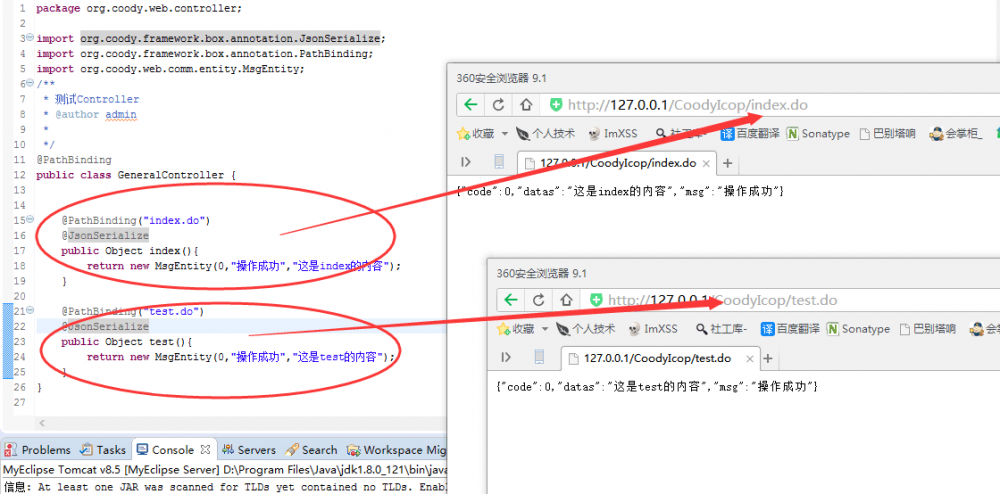This screenshot has width=1000, height=494.
Task: Open 百度翻译 bookmark in test.do browser
Action: (x=790, y=329)
